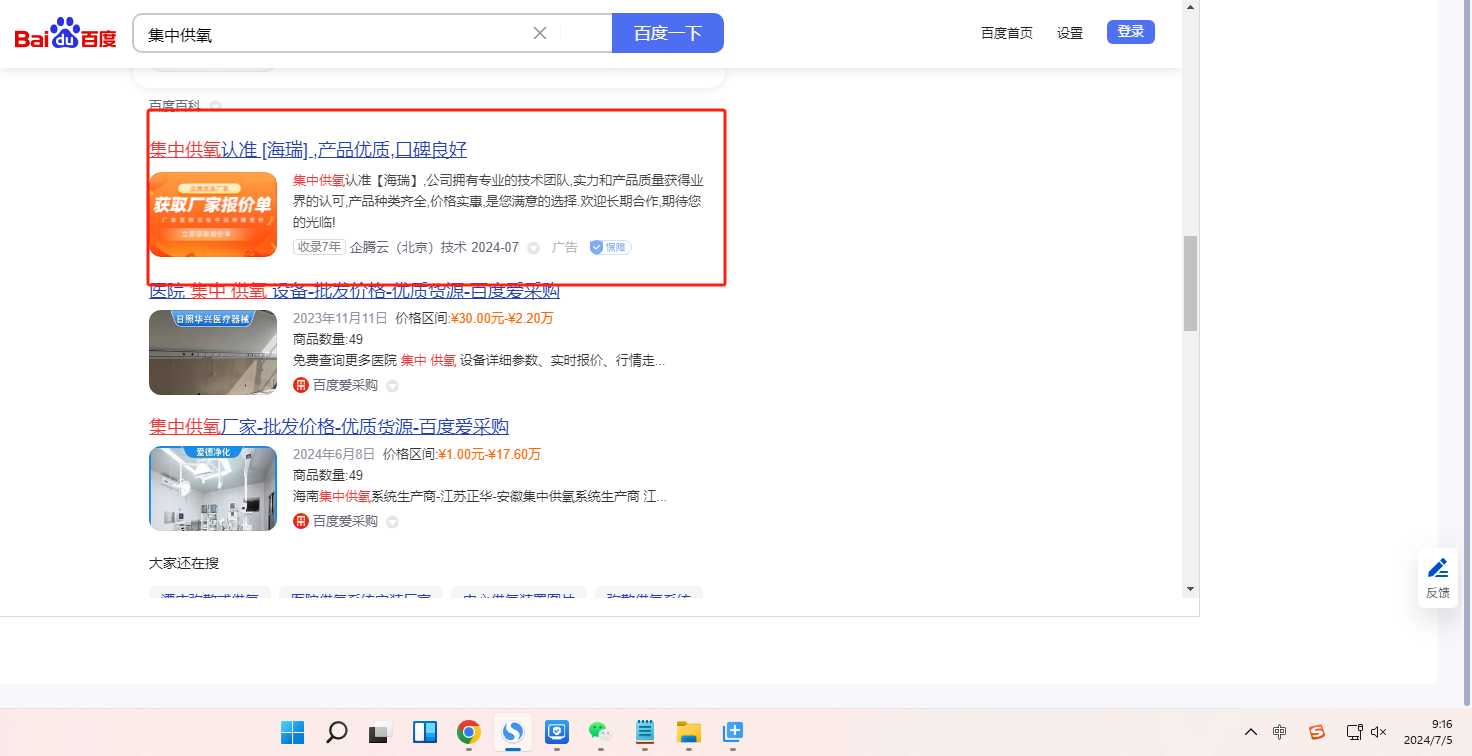Open the 集中供氧厂家-批发价格 result link
Image resolution: width=1472 pixels, height=756 pixels.
coord(329,427)
